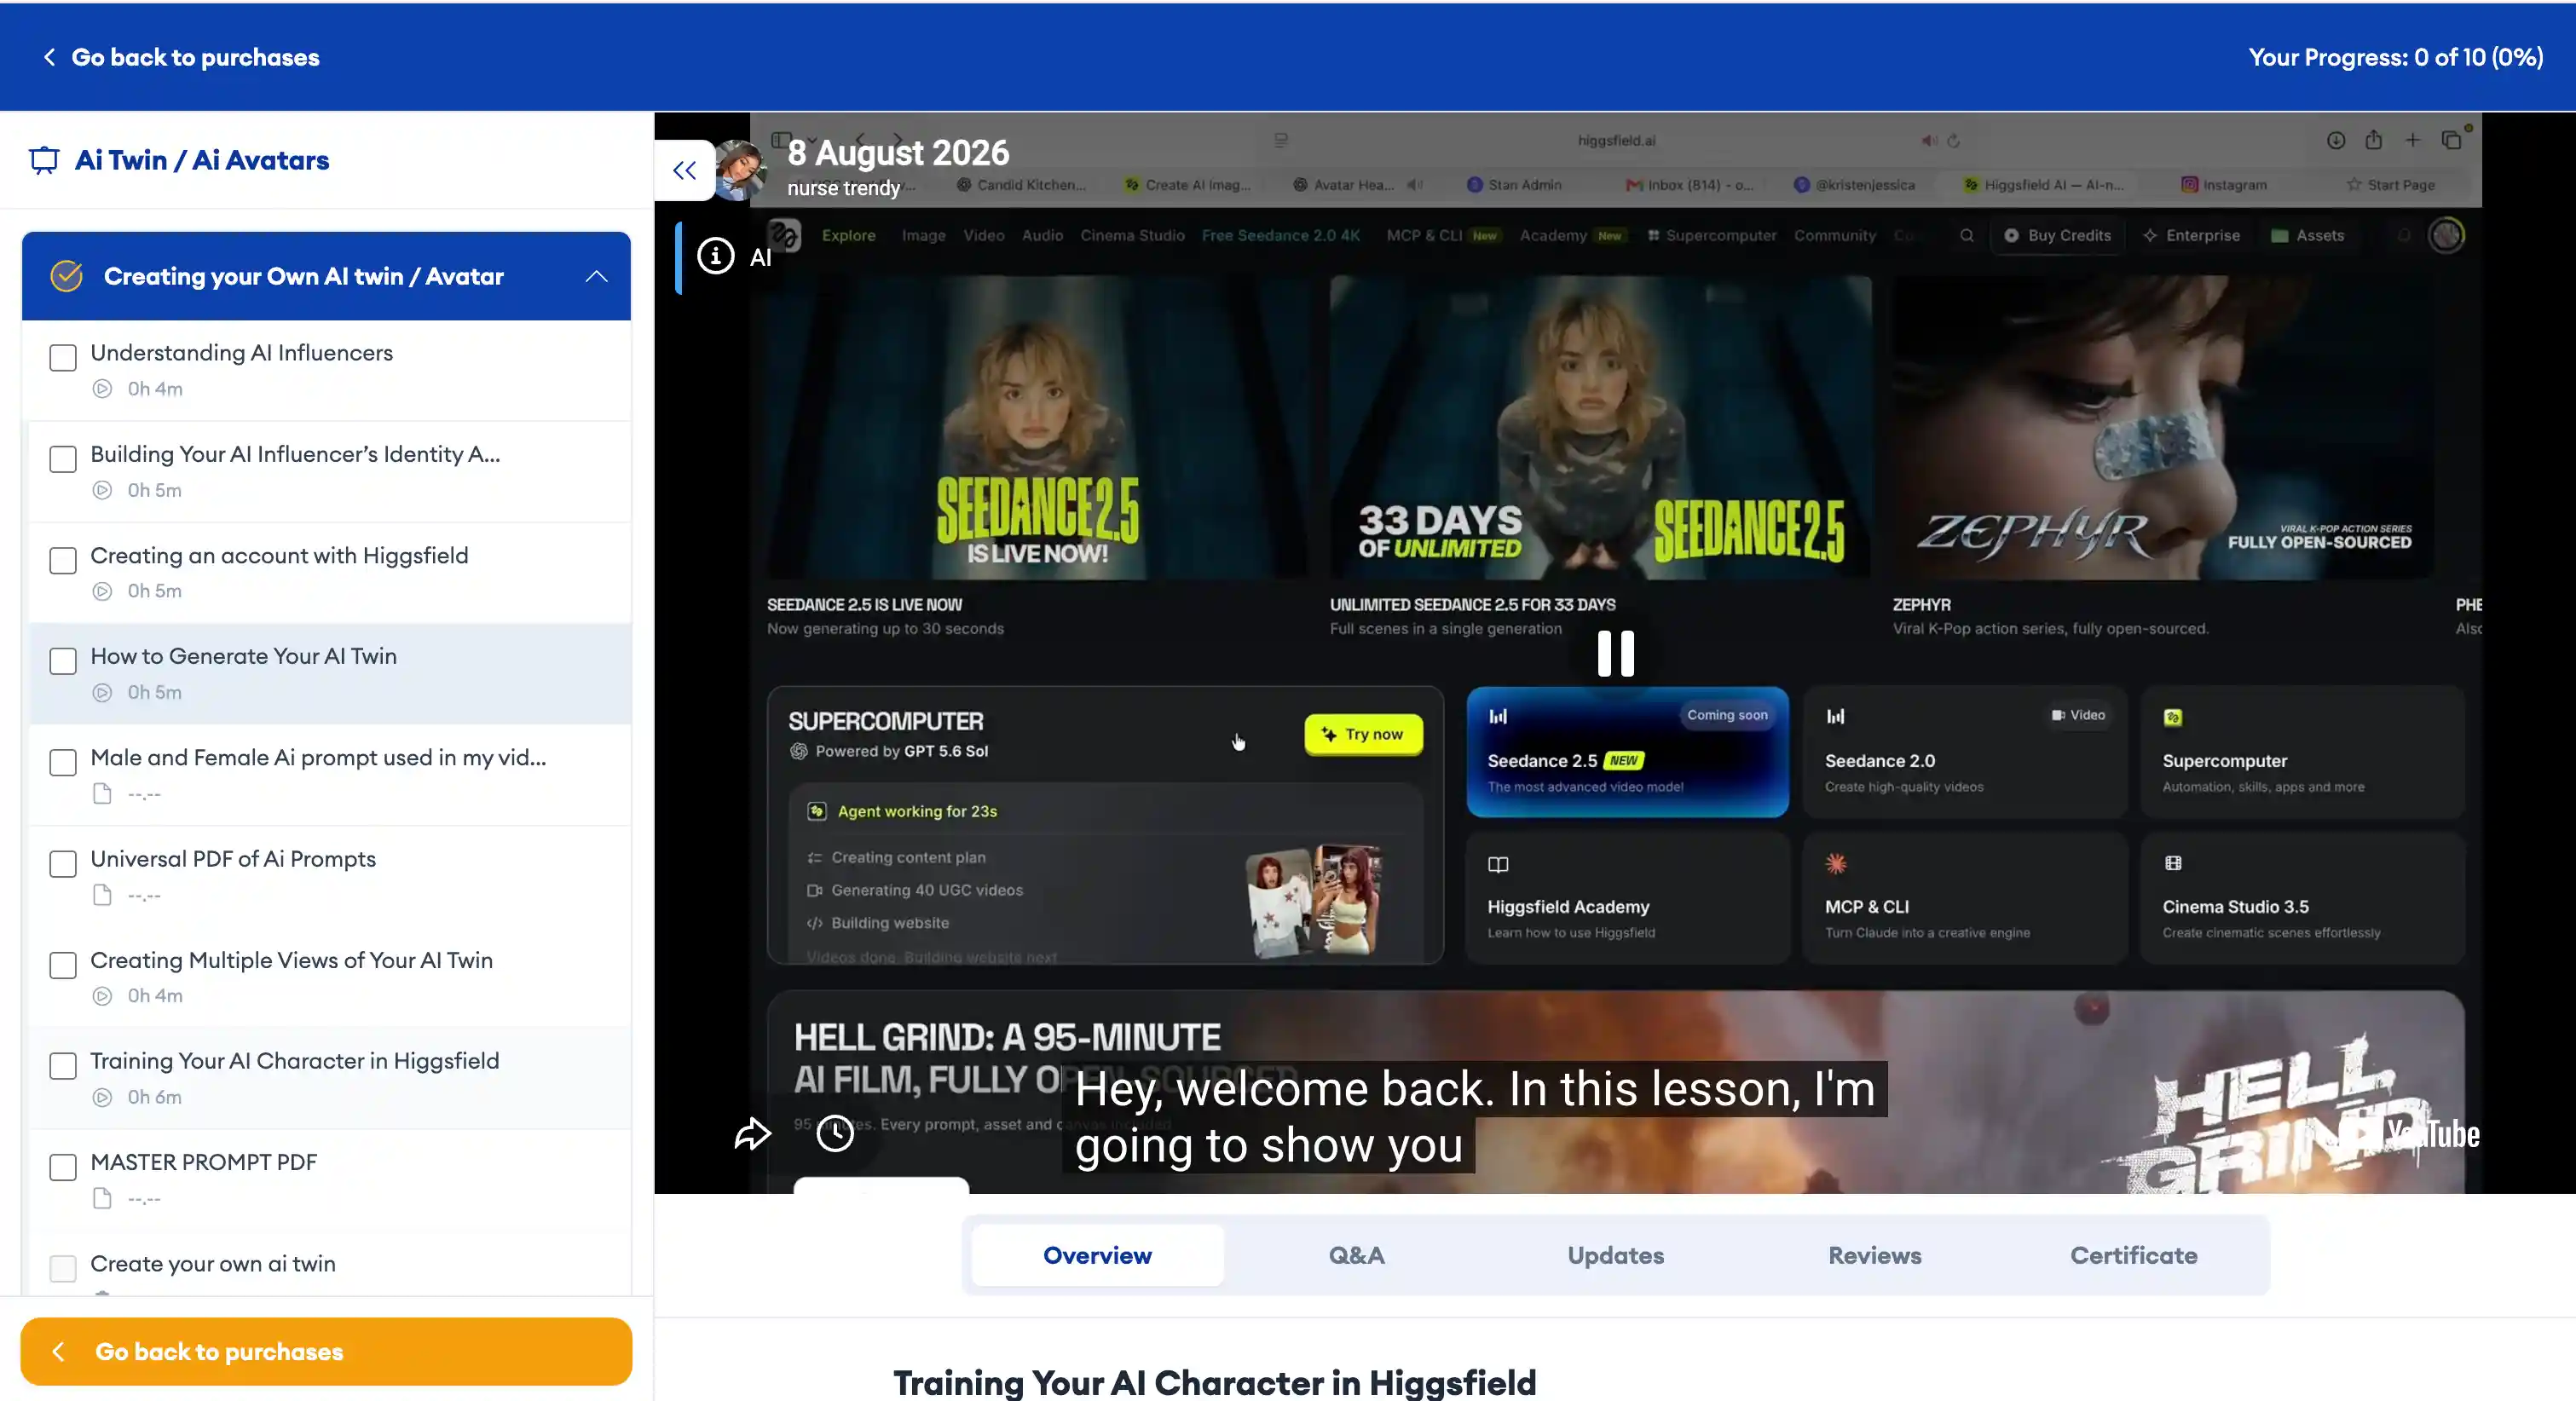Click the video caption text overlay
2576x1401 pixels.
click(x=1475, y=1116)
